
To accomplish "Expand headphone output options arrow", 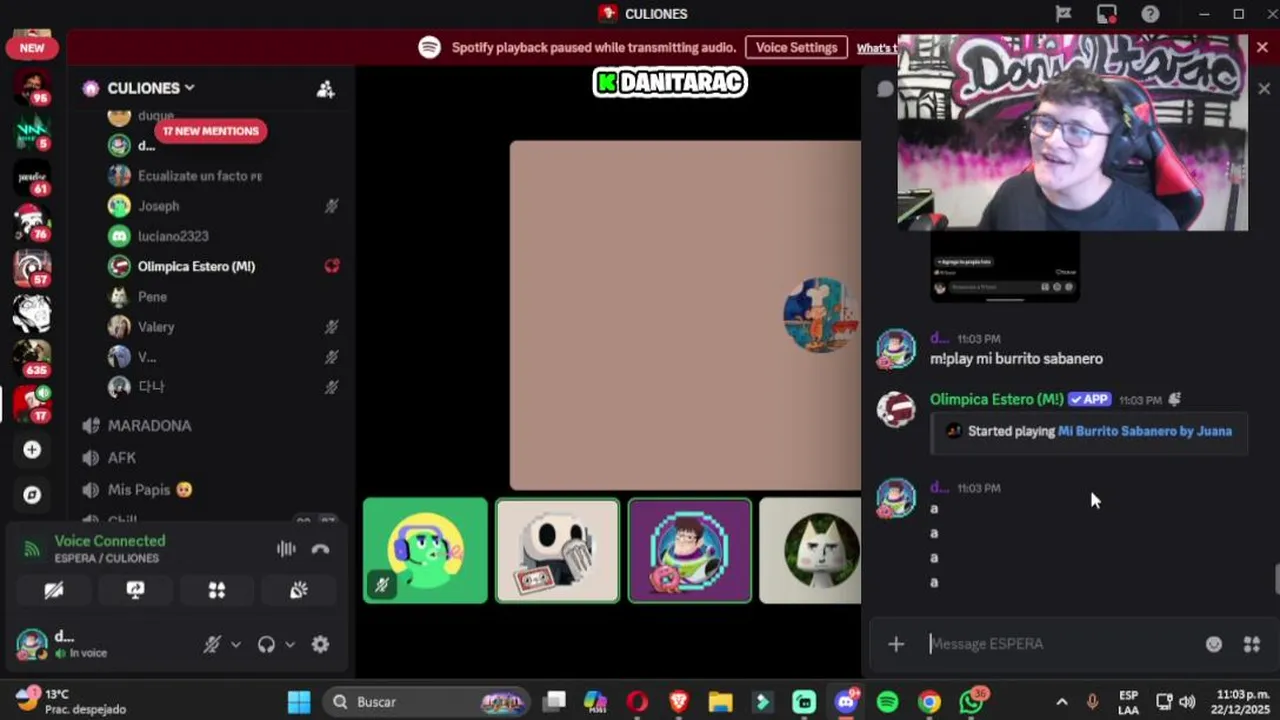I will [x=290, y=645].
